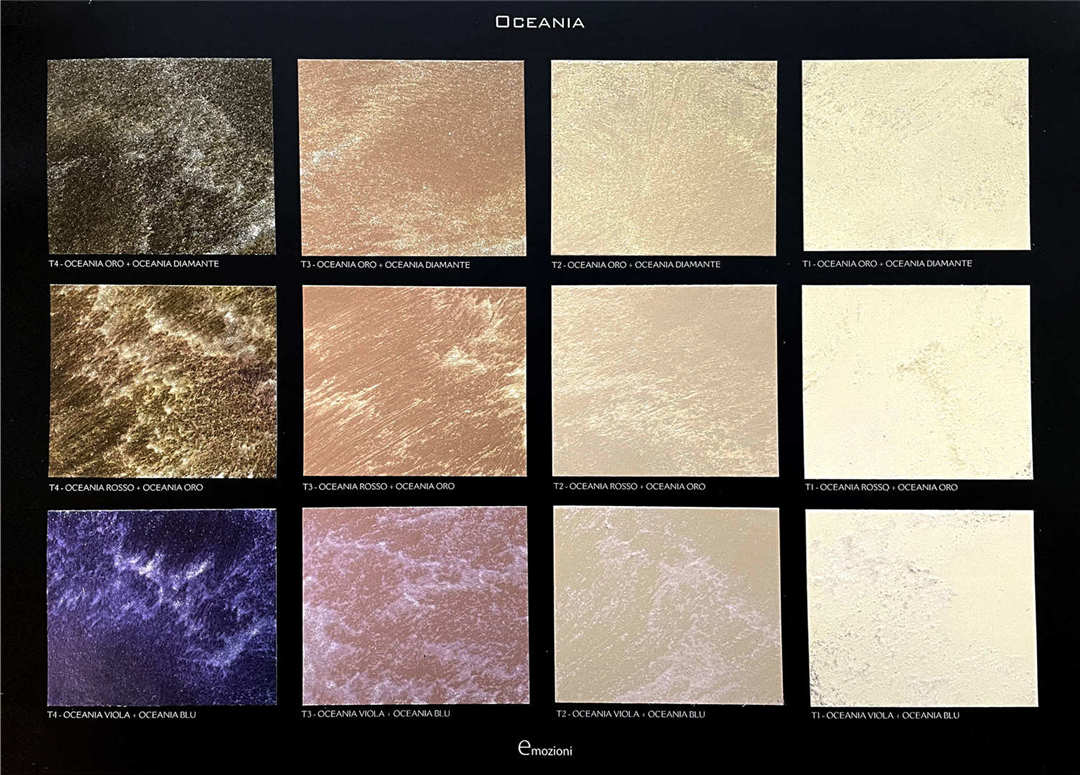
Task: Pick the T3 Oceania Rosso + Oro swatch
Action: pyautogui.click(x=415, y=381)
